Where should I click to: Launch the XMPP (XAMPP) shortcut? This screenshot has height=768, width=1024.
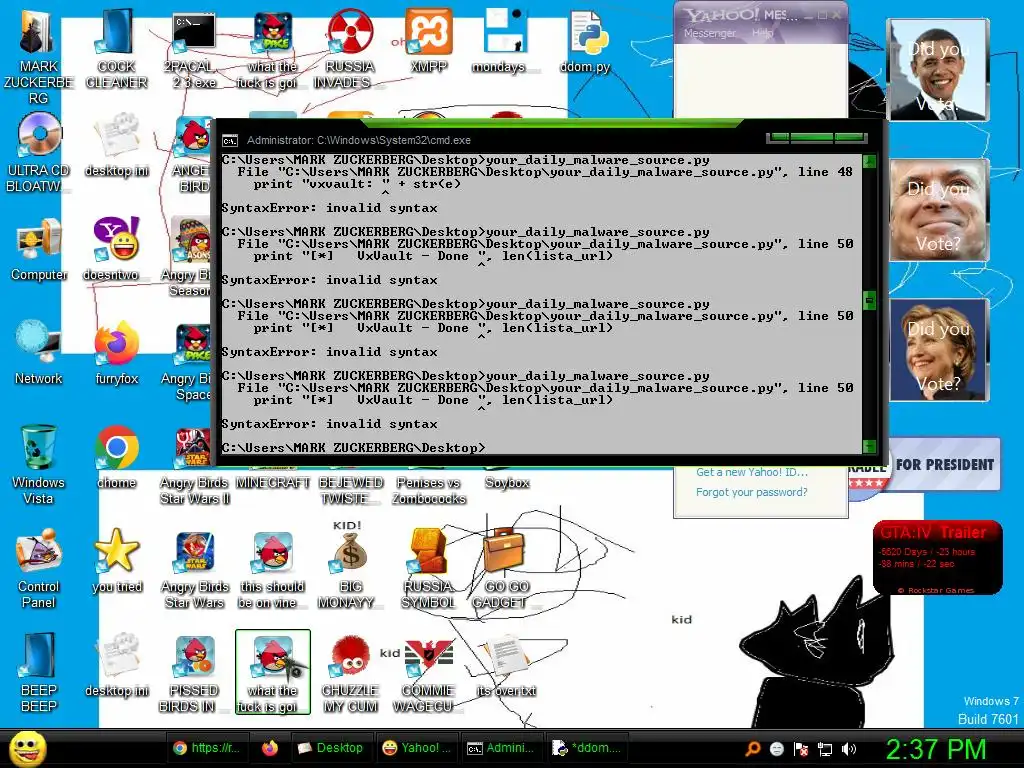(428, 31)
